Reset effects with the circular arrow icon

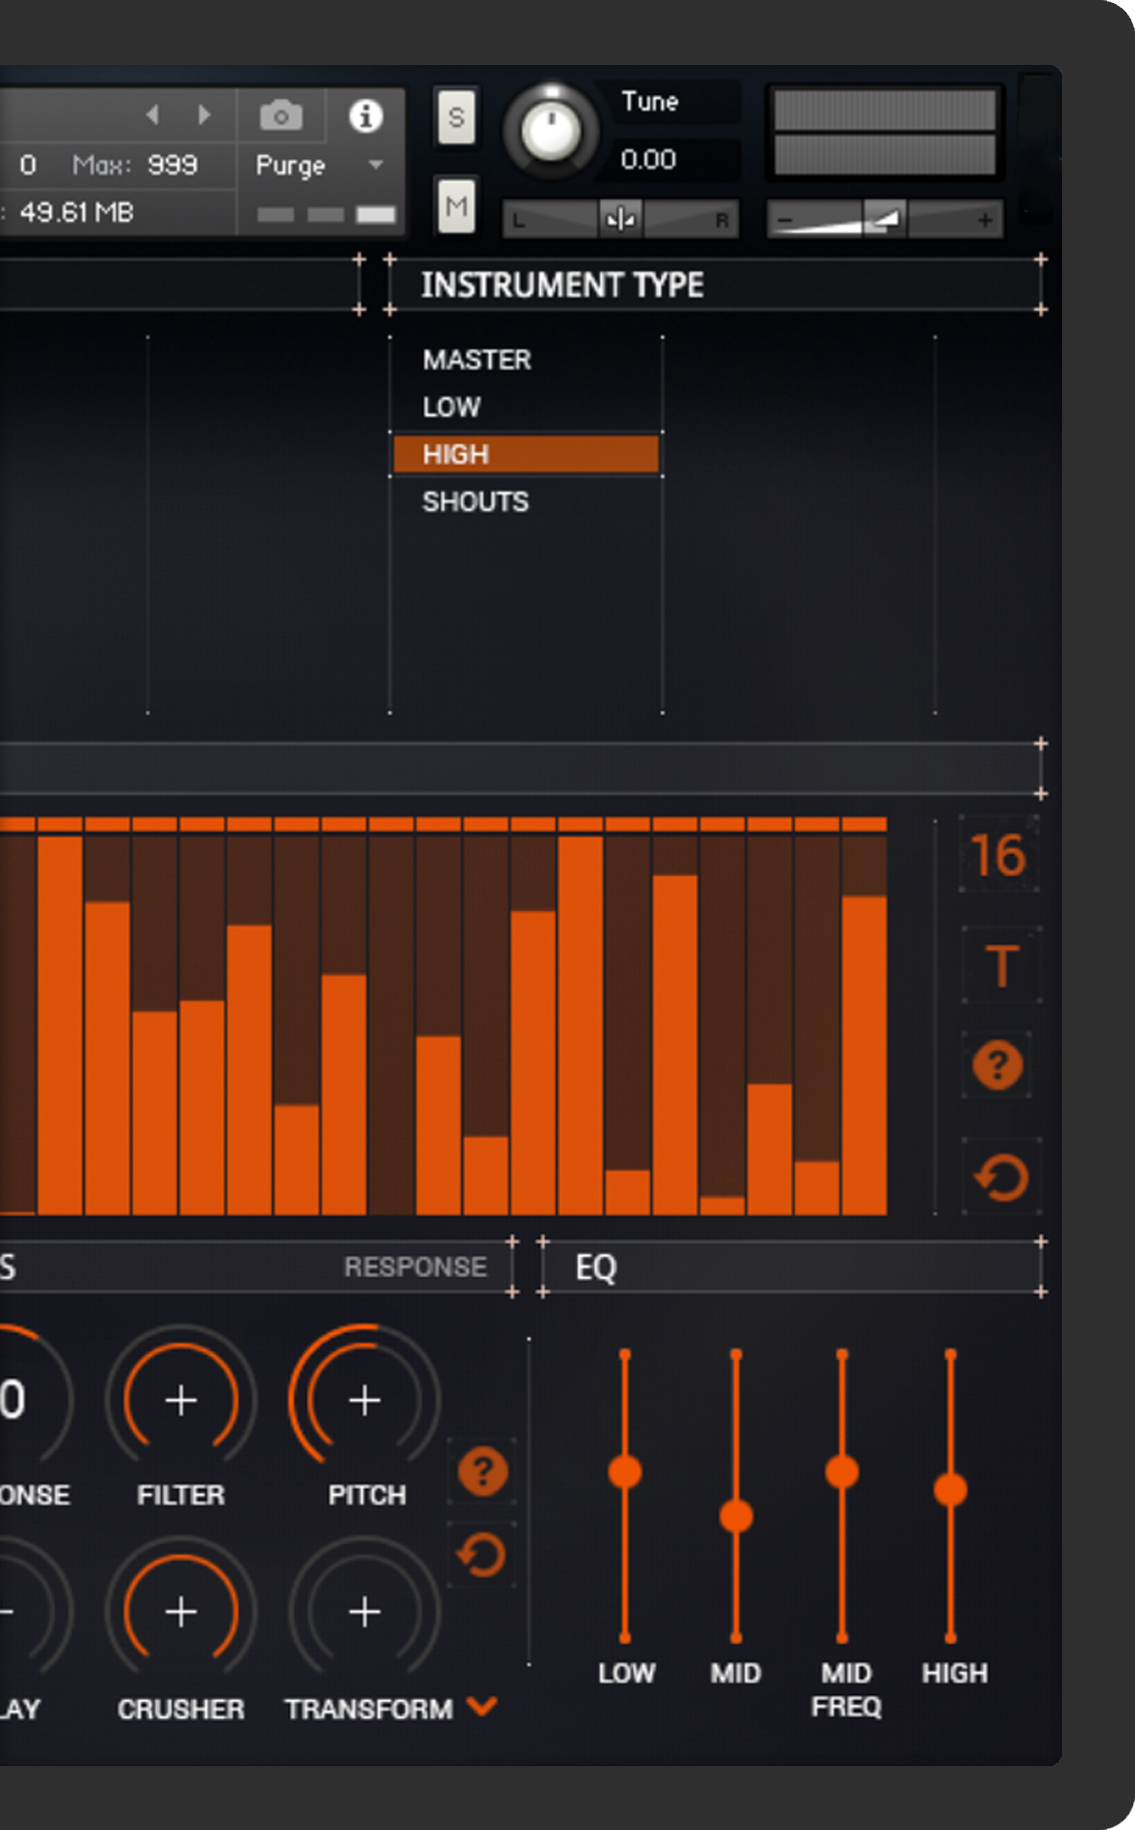tap(482, 1555)
